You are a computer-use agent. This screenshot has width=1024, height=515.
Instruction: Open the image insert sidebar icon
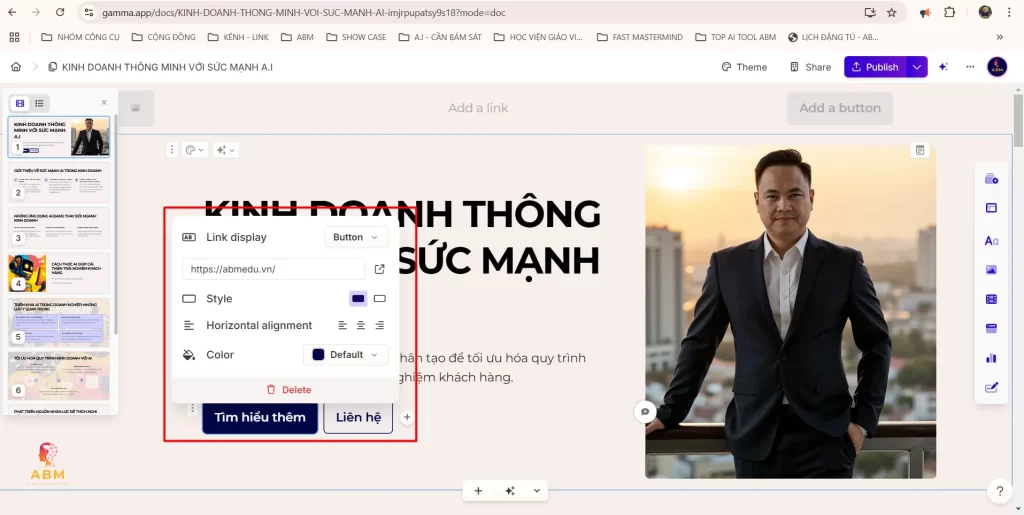[991, 269]
